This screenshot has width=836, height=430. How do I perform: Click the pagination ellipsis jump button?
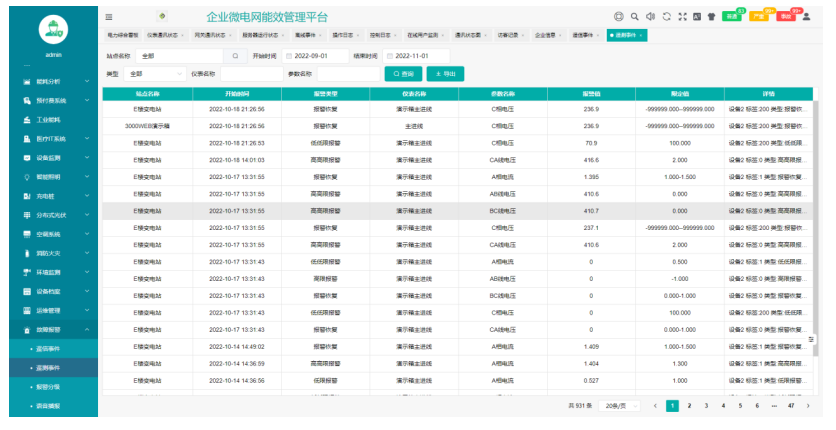774,406
